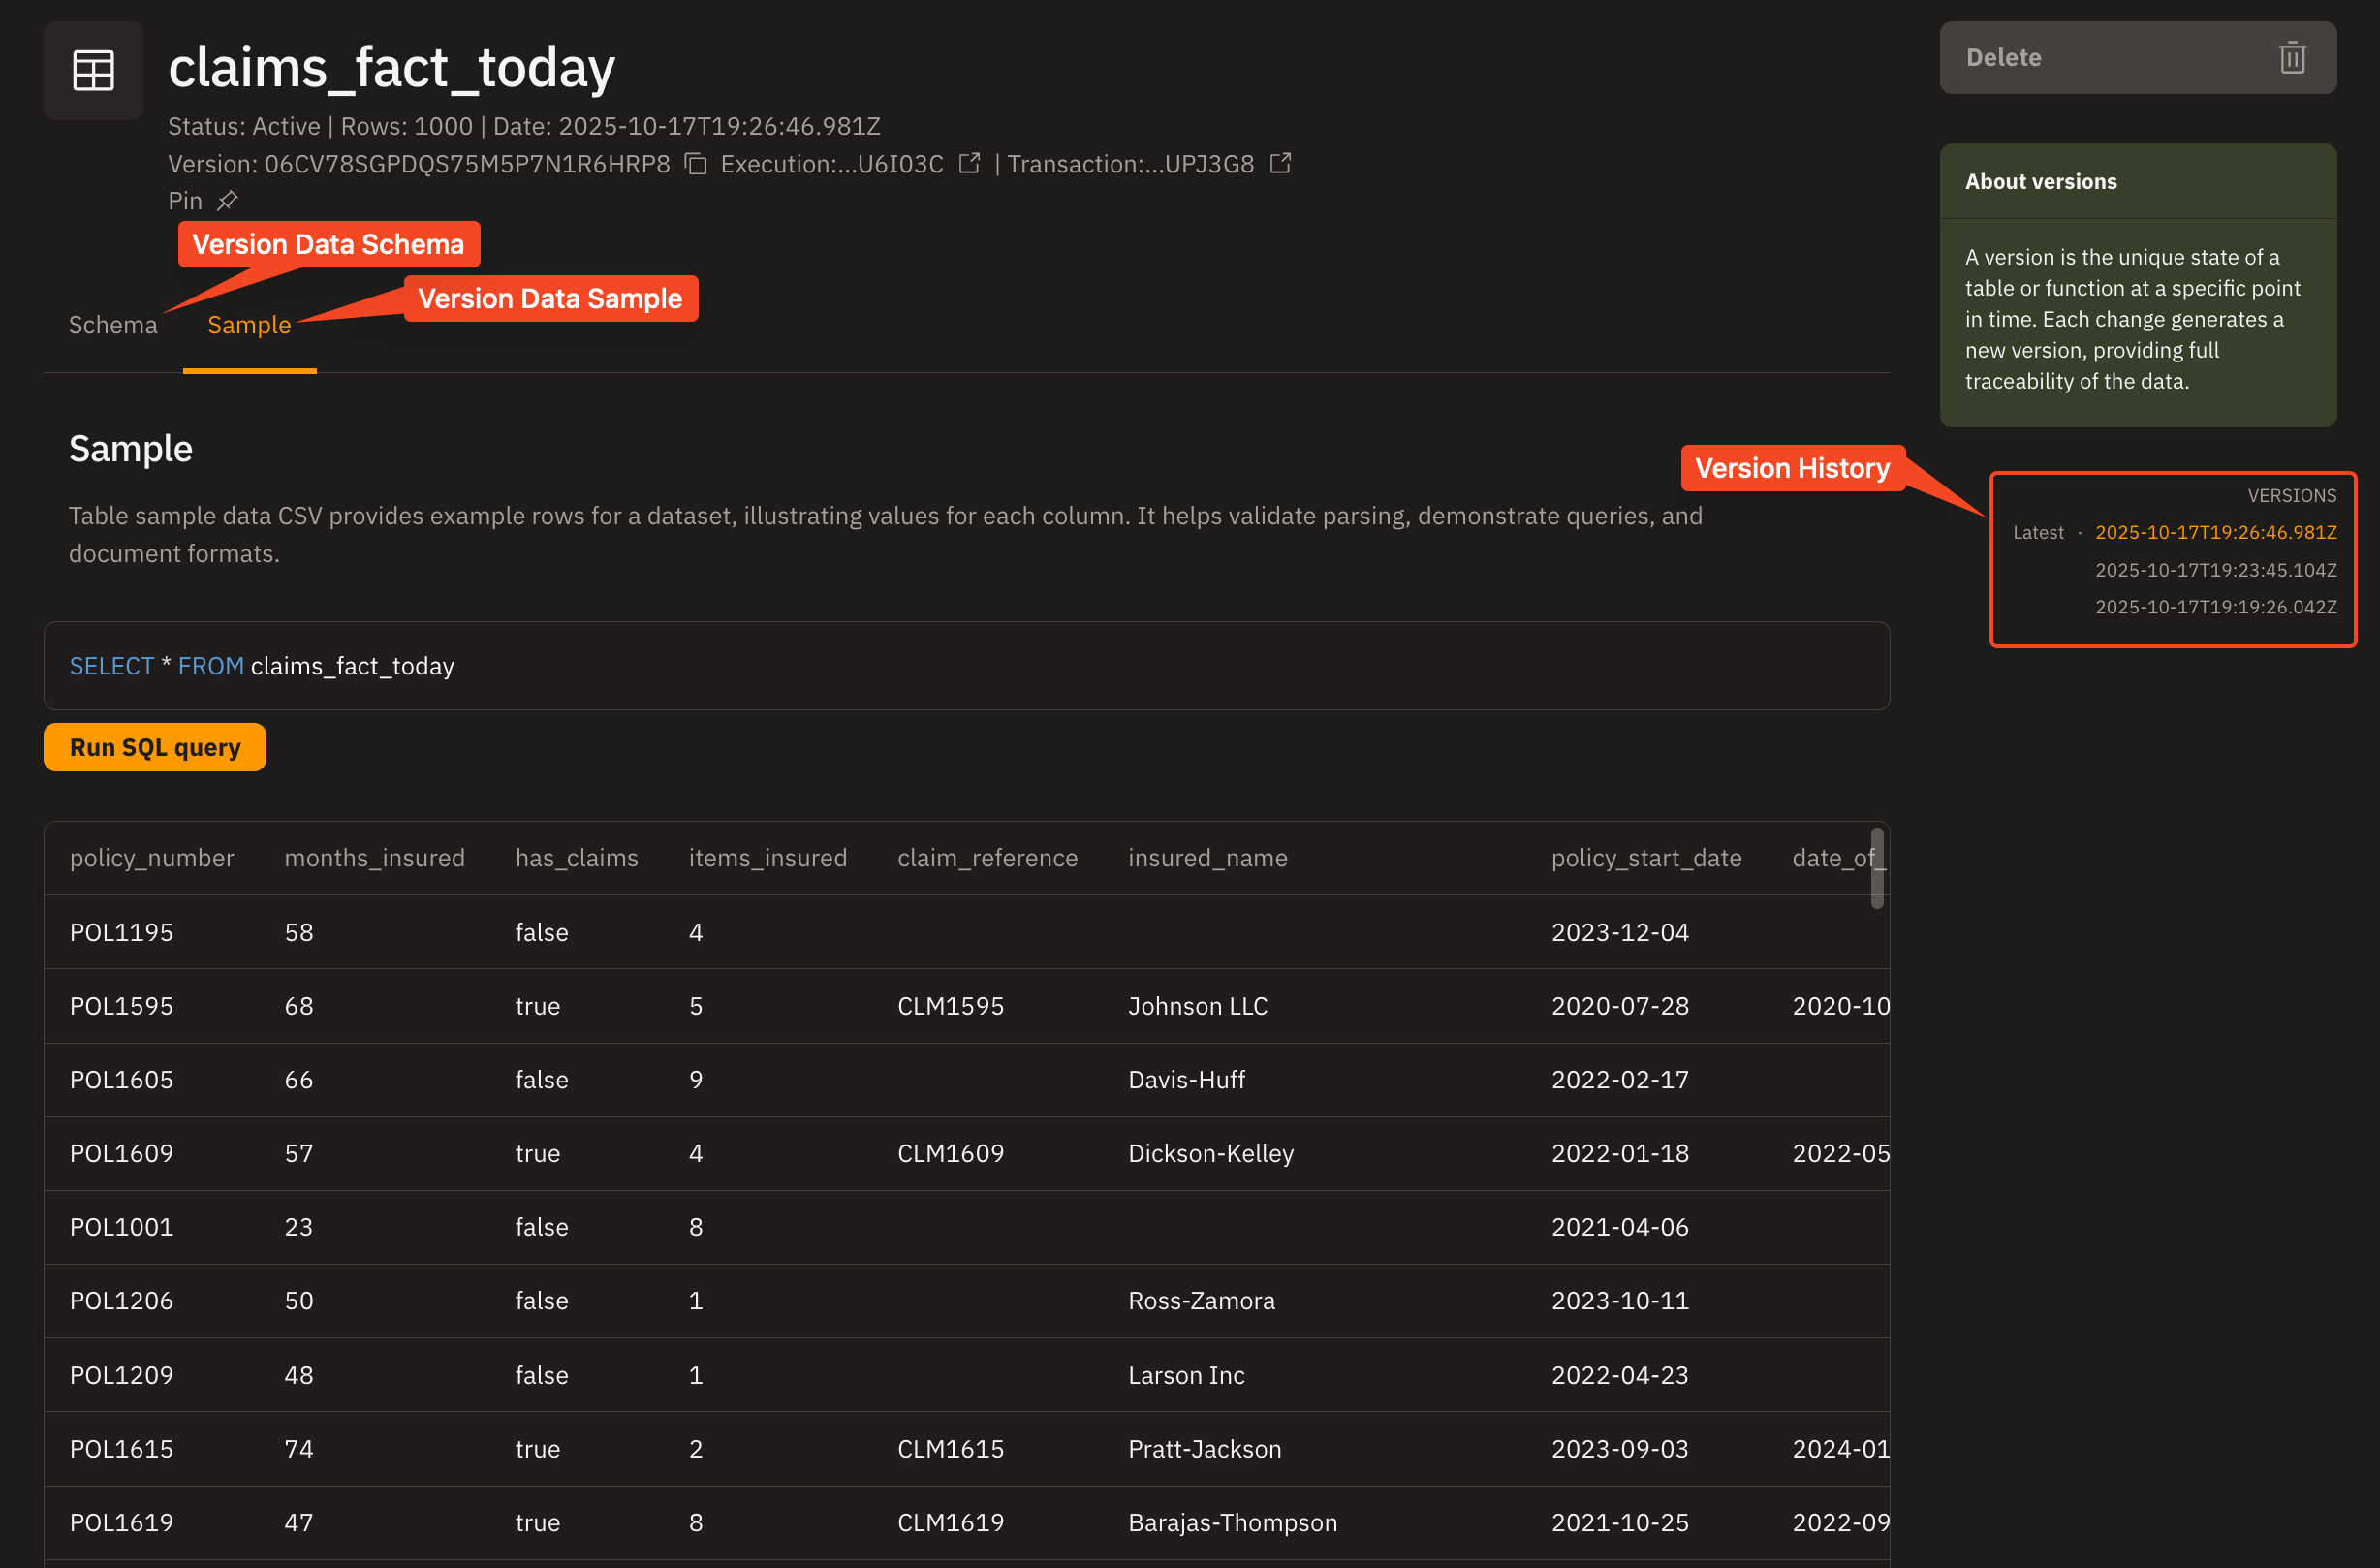
Task: Click the table icon beside claims_fact_today
Action: click(93, 70)
